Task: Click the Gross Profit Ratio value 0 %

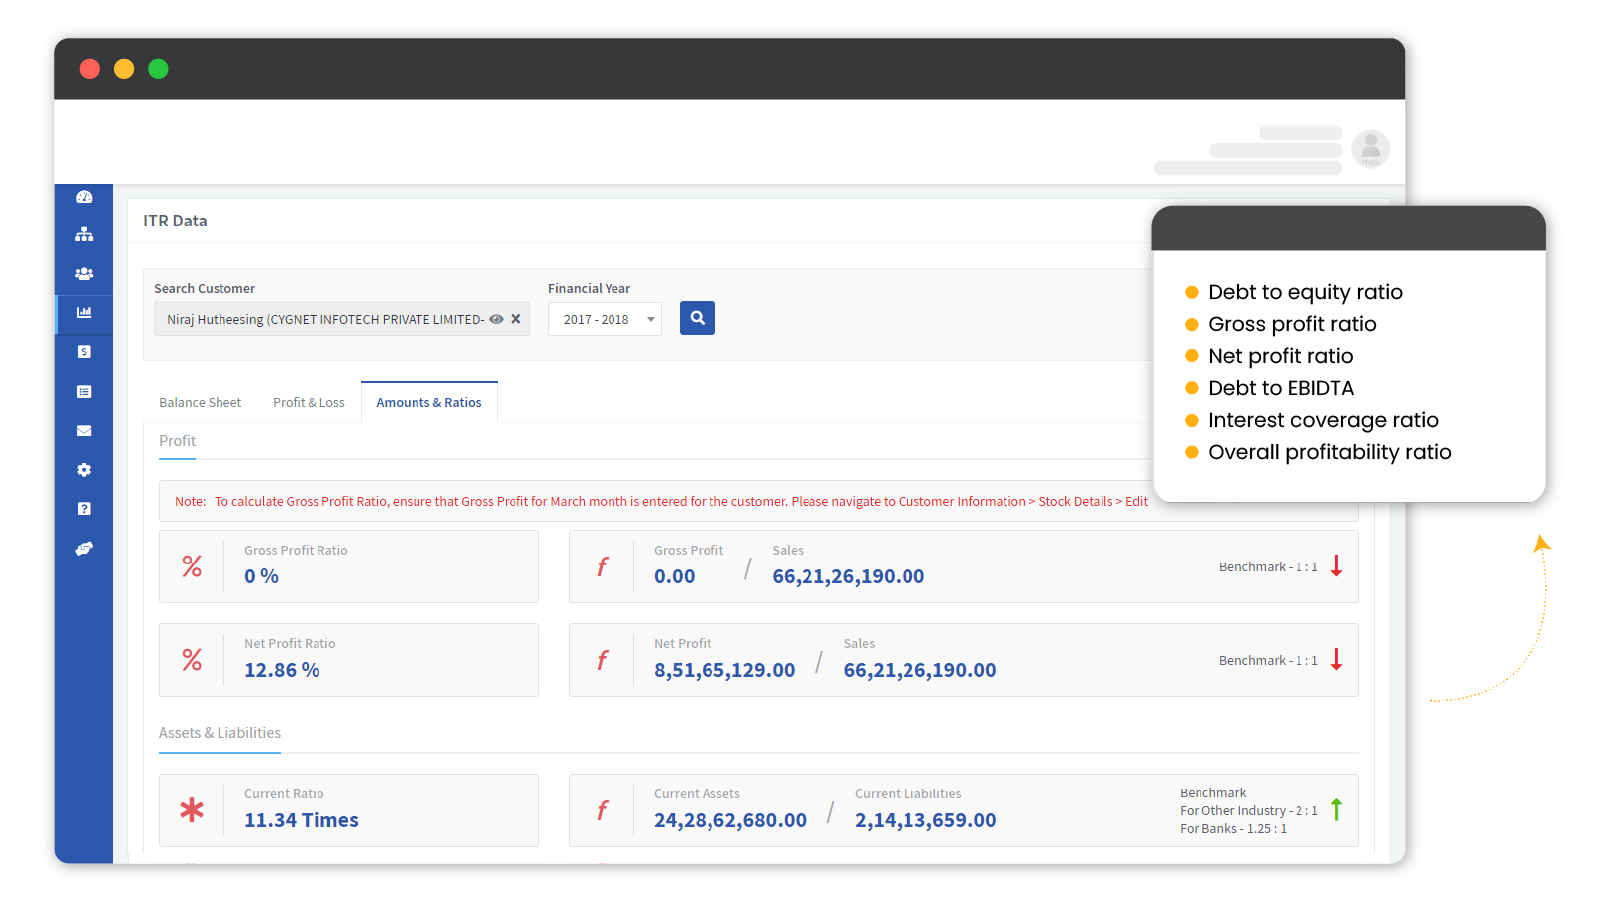Action: pos(261,576)
